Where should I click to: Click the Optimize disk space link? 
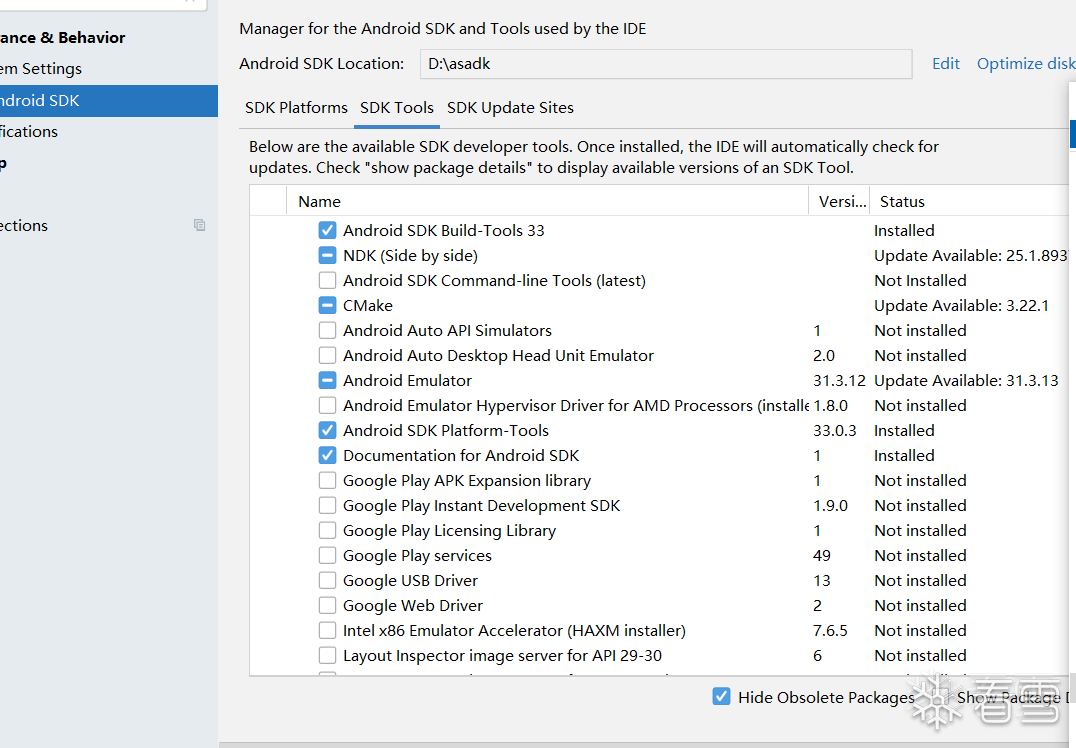(1026, 64)
